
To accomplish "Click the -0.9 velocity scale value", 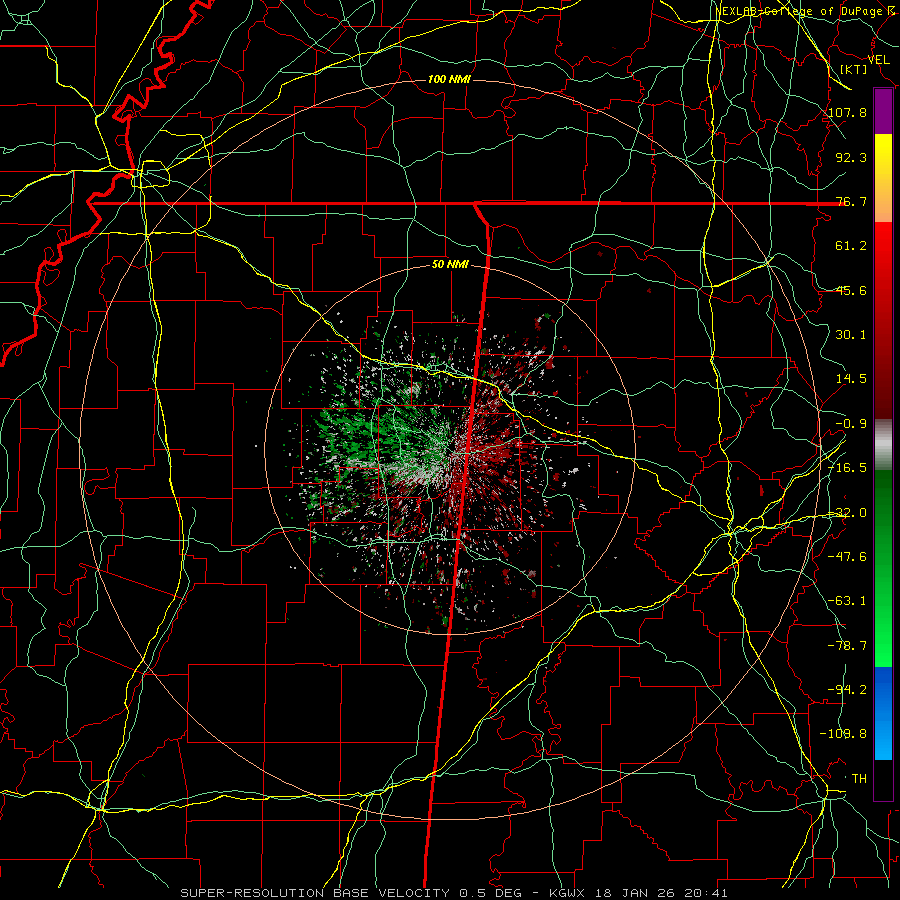I will [851, 424].
